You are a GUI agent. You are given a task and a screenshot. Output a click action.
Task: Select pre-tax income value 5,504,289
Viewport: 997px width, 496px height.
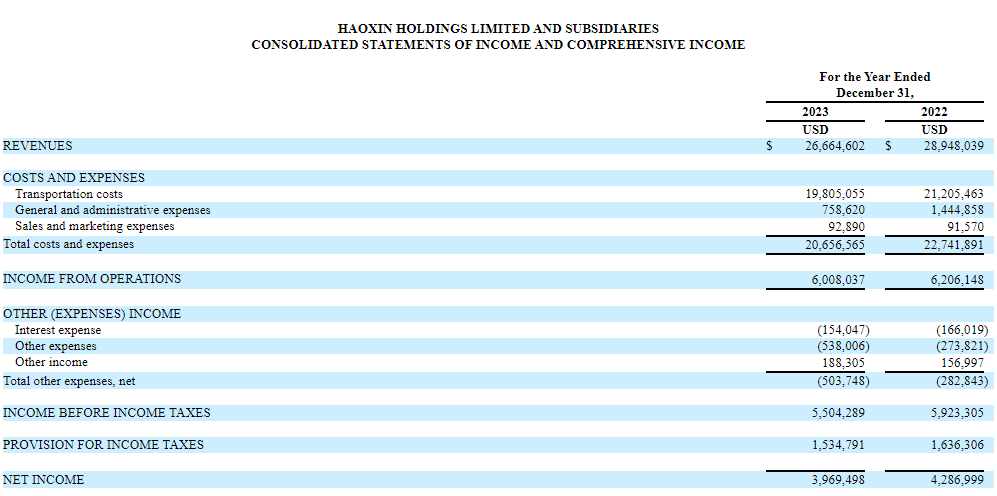click(x=839, y=413)
